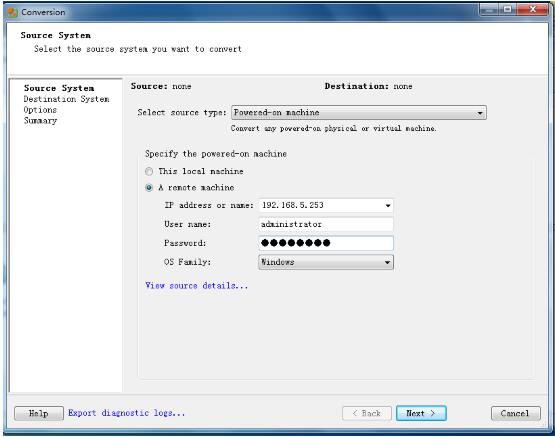Focus the Password input field
Screen dimensions: 555x437
pyautogui.click(x=326, y=243)
